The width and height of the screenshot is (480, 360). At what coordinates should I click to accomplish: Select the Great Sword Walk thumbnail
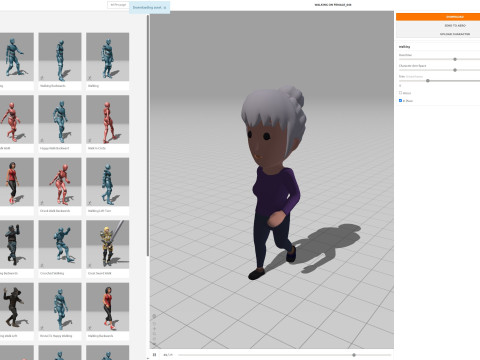pyautogui.click(x=107, y=244)
